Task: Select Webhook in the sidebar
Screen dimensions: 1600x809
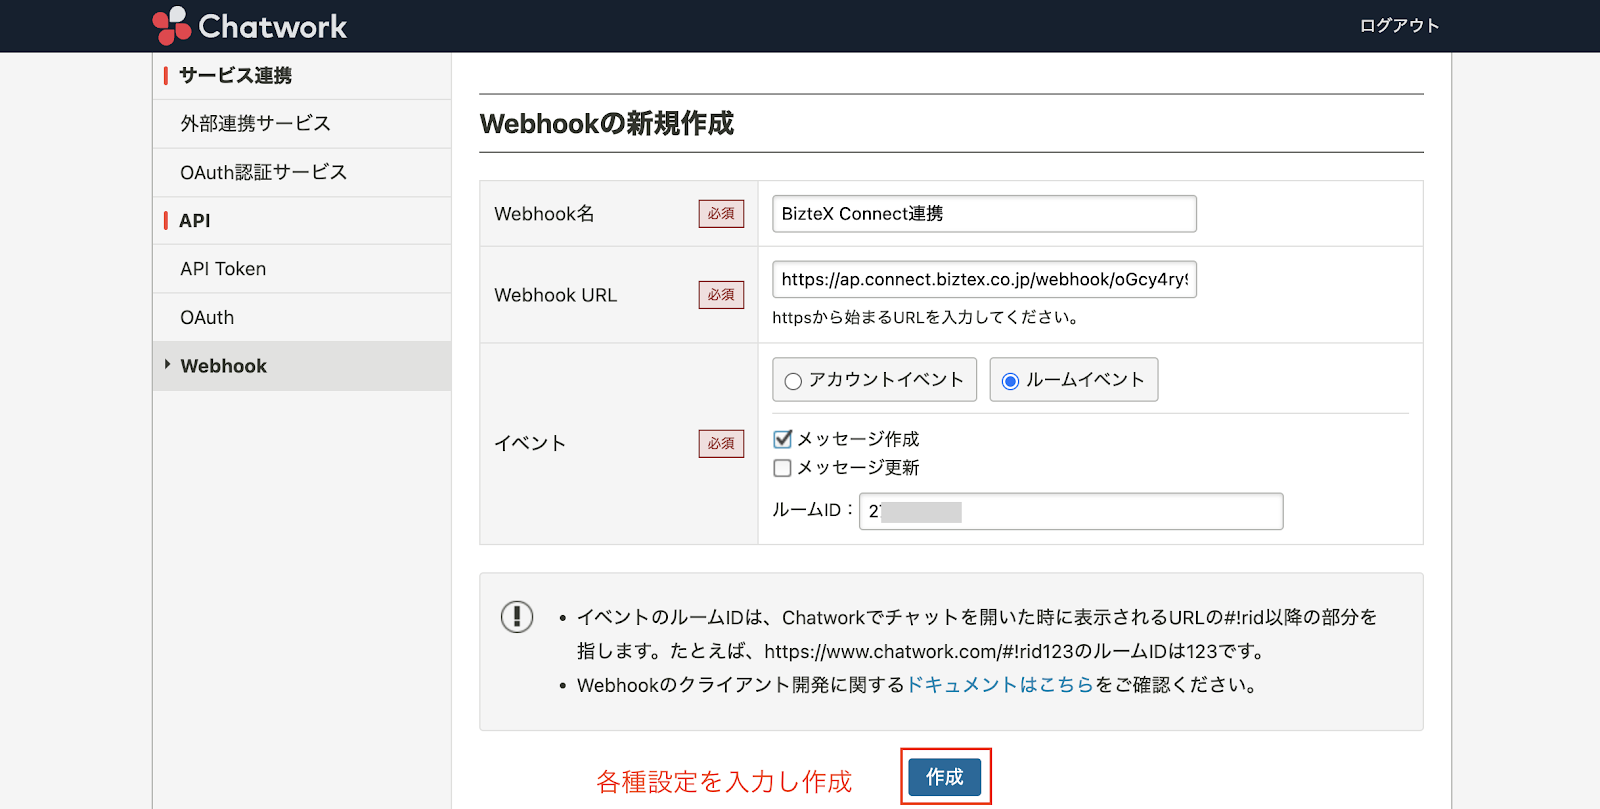Action: (302, 366)
